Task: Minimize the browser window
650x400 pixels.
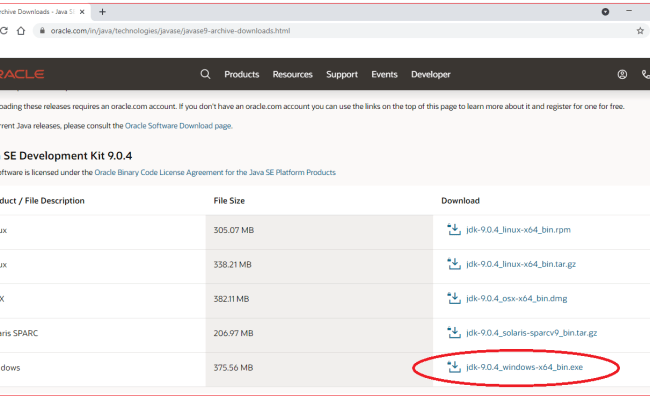Action: click(629, 11)
